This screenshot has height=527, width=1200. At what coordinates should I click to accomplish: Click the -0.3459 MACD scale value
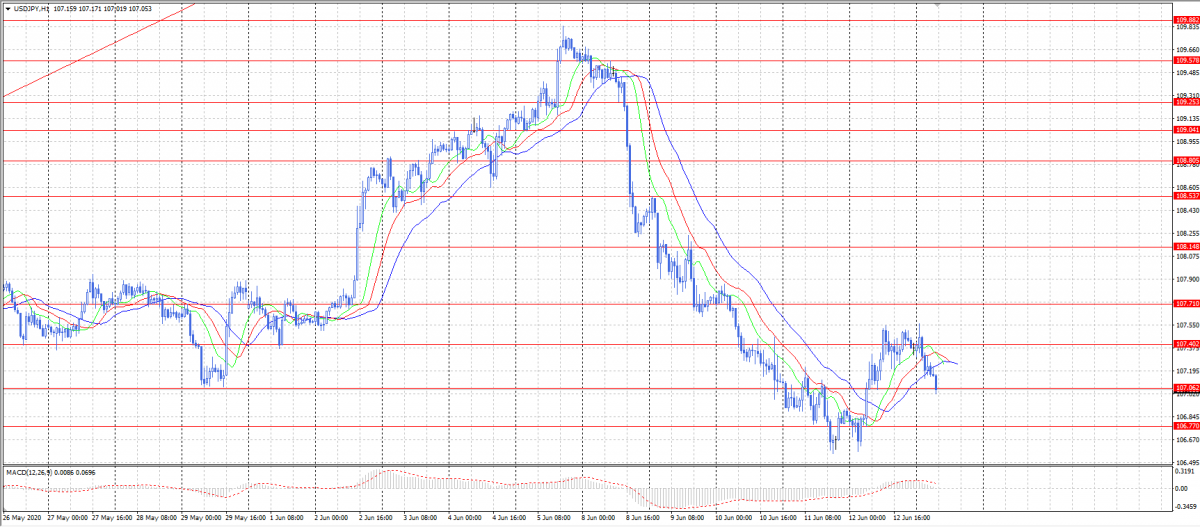click(1187, 506)
